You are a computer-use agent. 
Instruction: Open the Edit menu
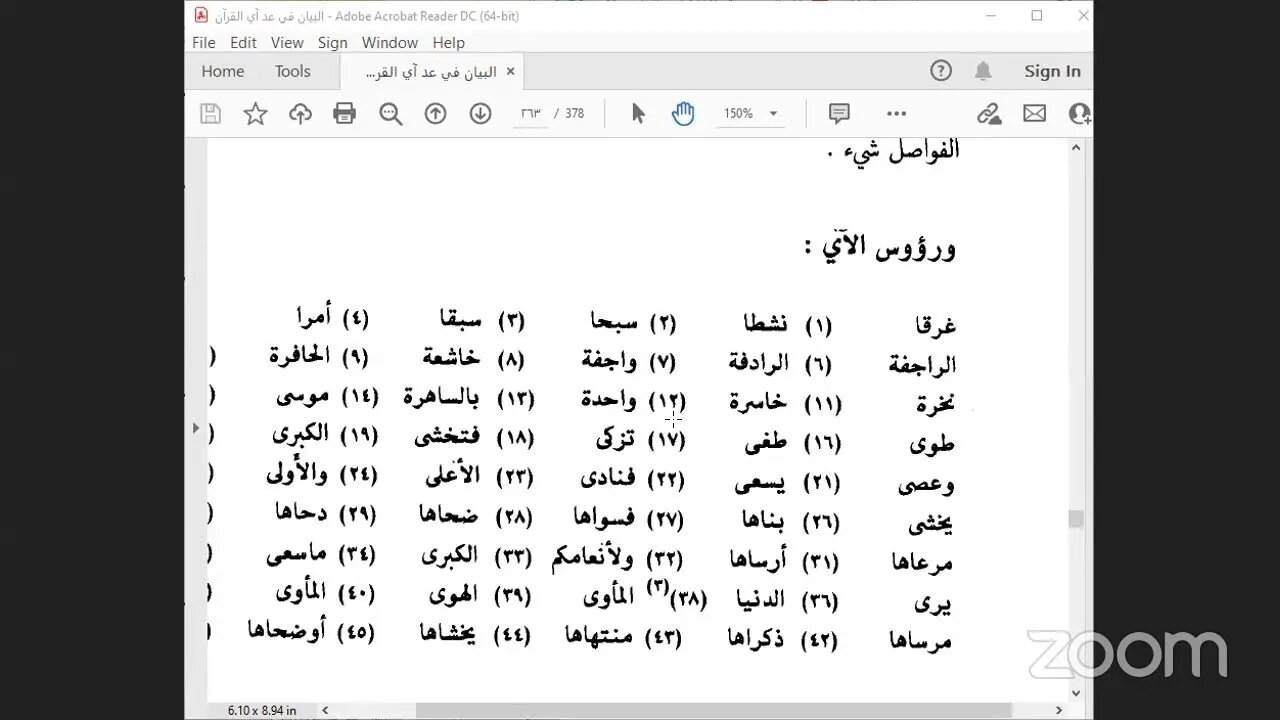point(243,43)
